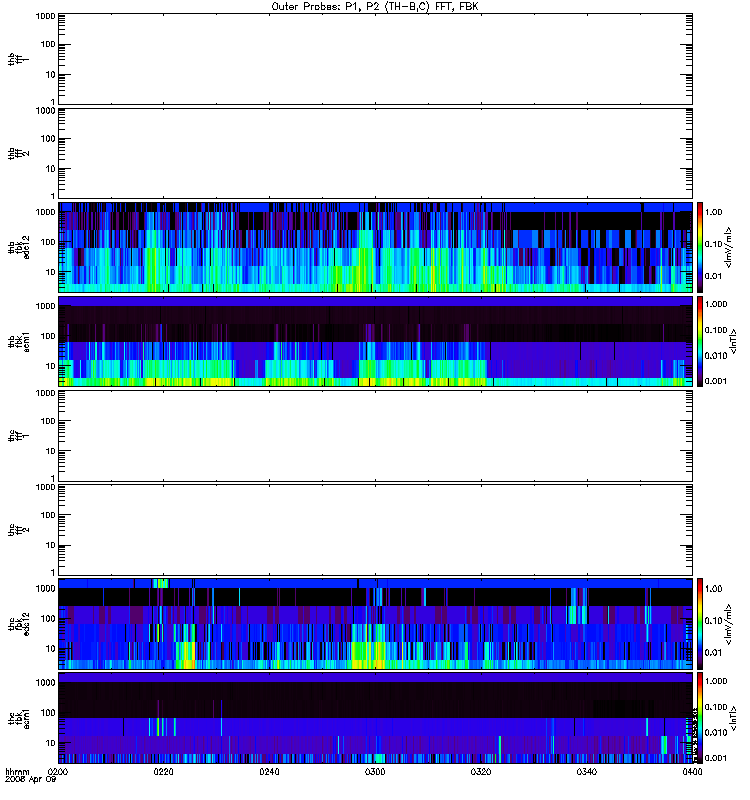Image resolution: width=750 pixels, height=800 pixels.
Task: Select the thc fbk scm1 spectrogram panel
Action: coord(375,718)
